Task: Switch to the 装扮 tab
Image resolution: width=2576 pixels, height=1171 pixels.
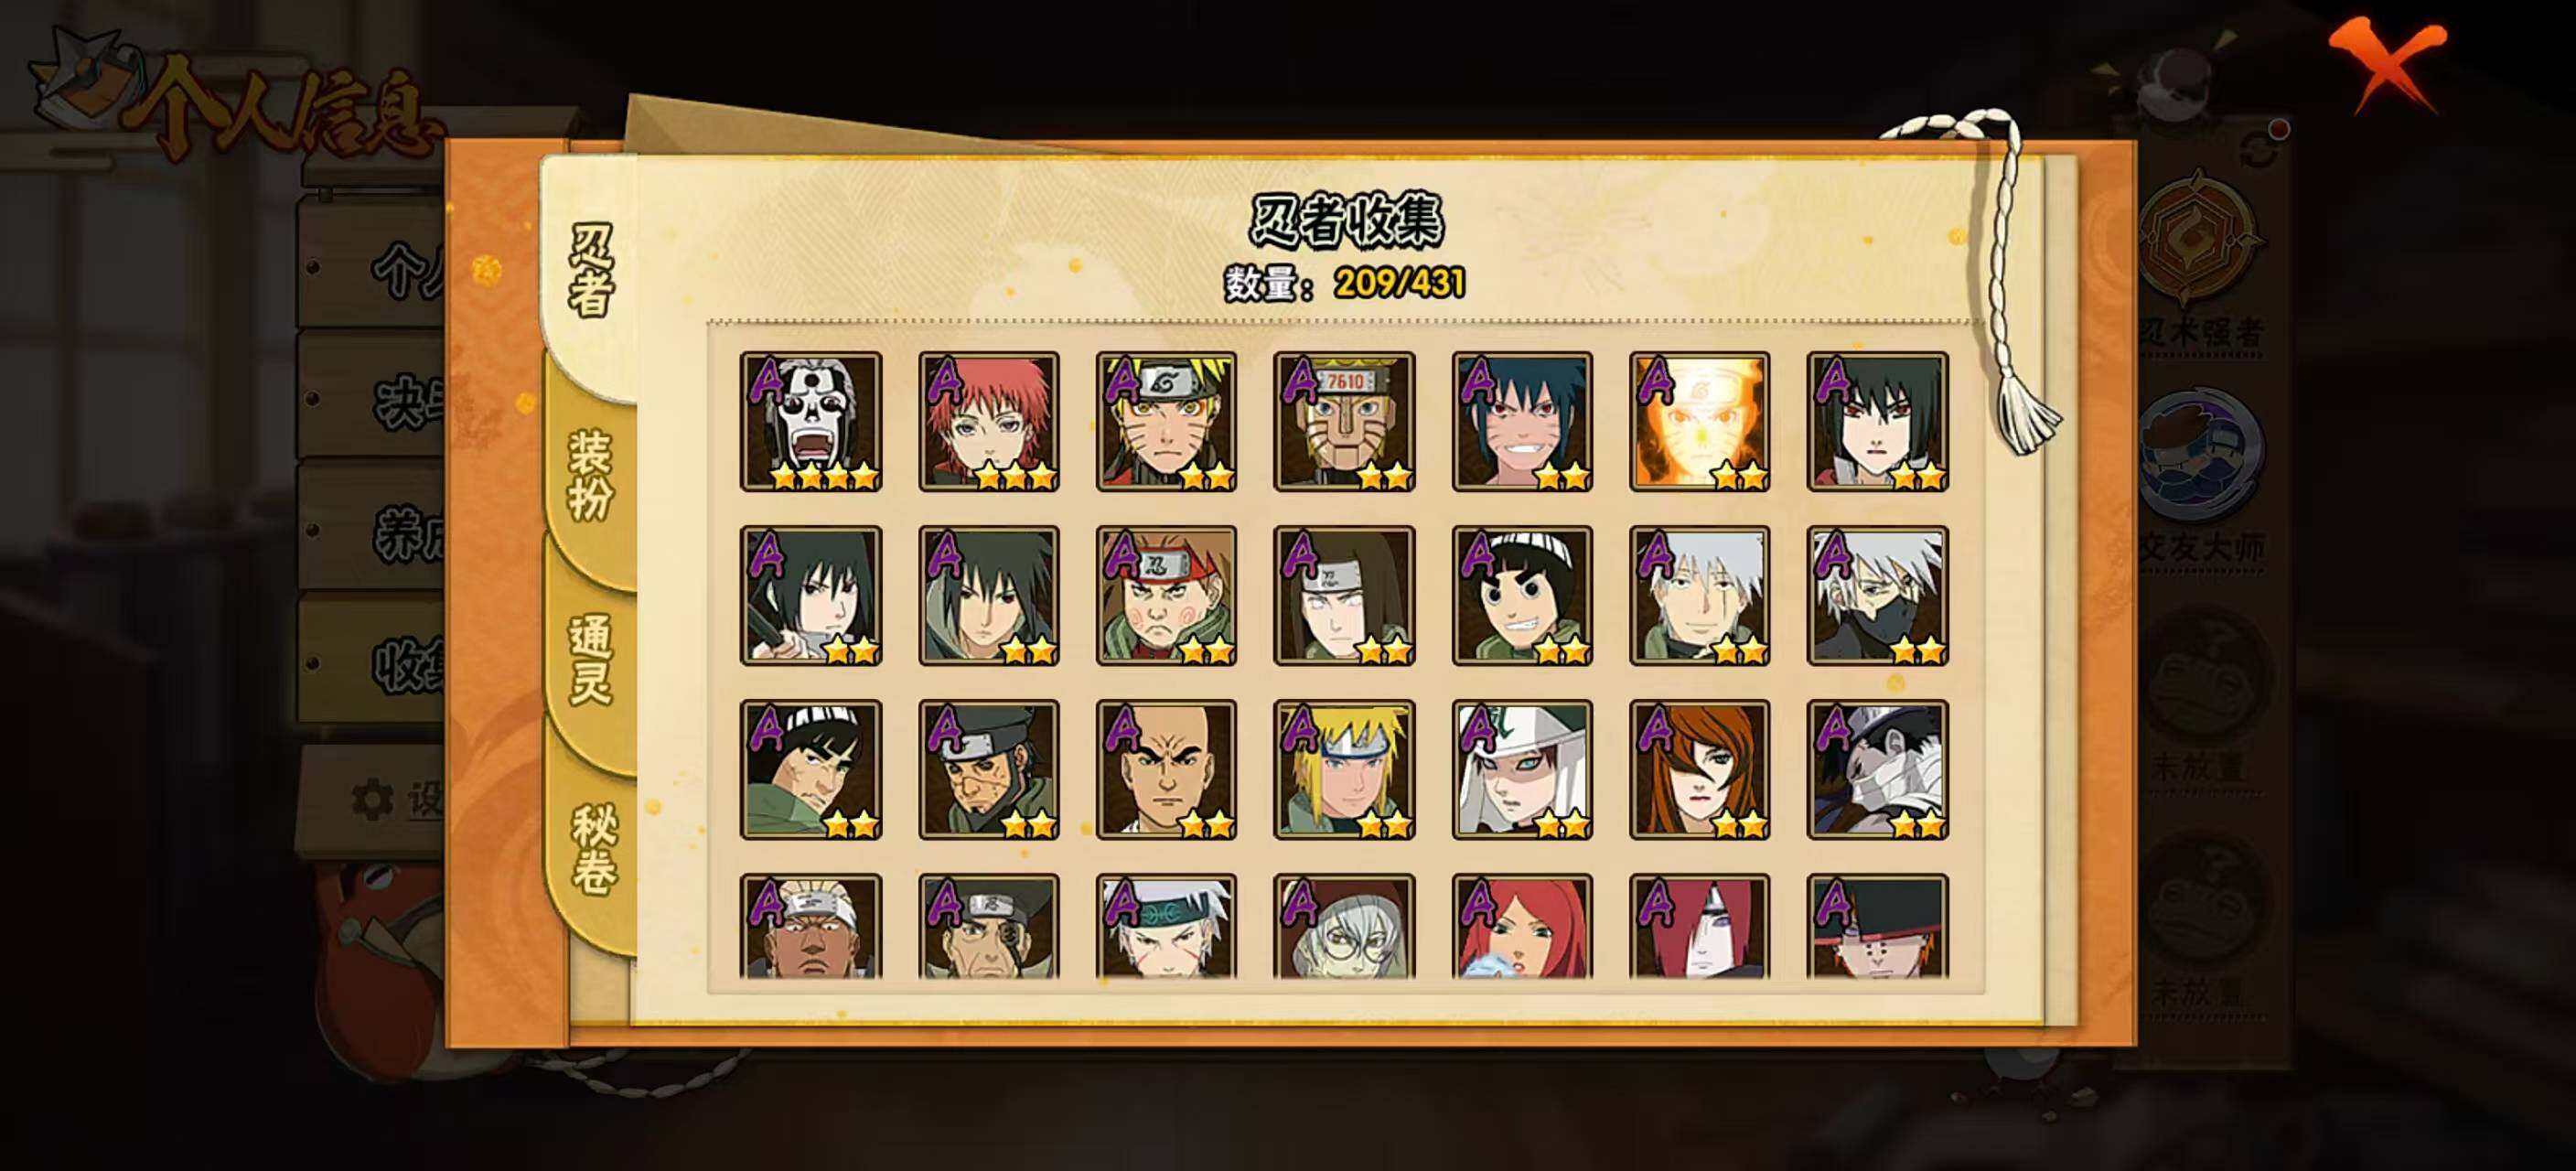Action: [590, 475]
